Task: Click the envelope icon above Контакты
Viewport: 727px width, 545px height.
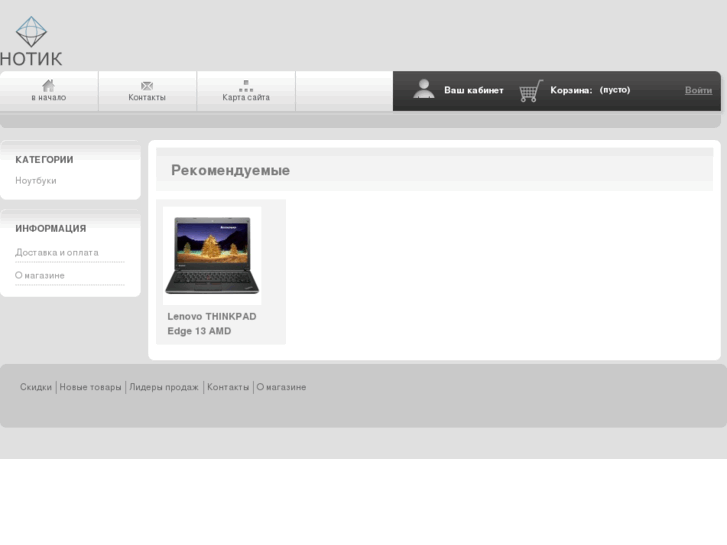Action: pyautogui.click(x=147, y=86)
